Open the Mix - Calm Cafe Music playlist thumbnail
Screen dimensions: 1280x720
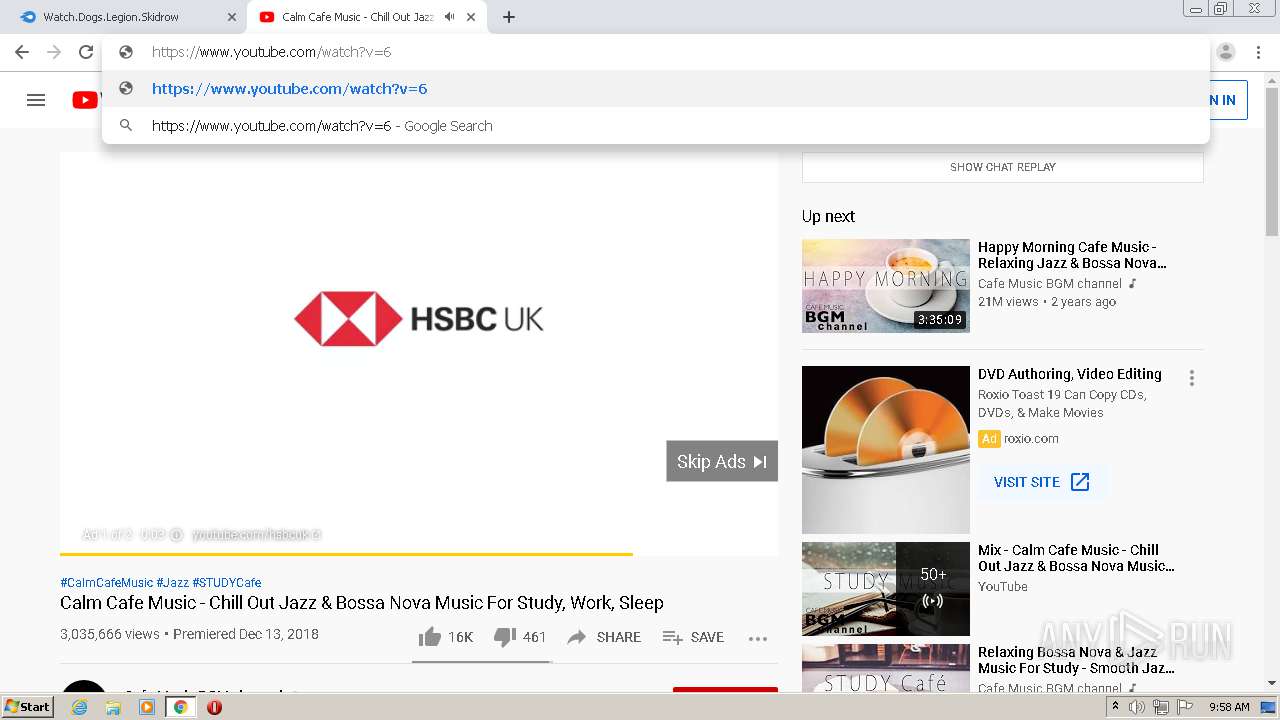coord(886,589)
